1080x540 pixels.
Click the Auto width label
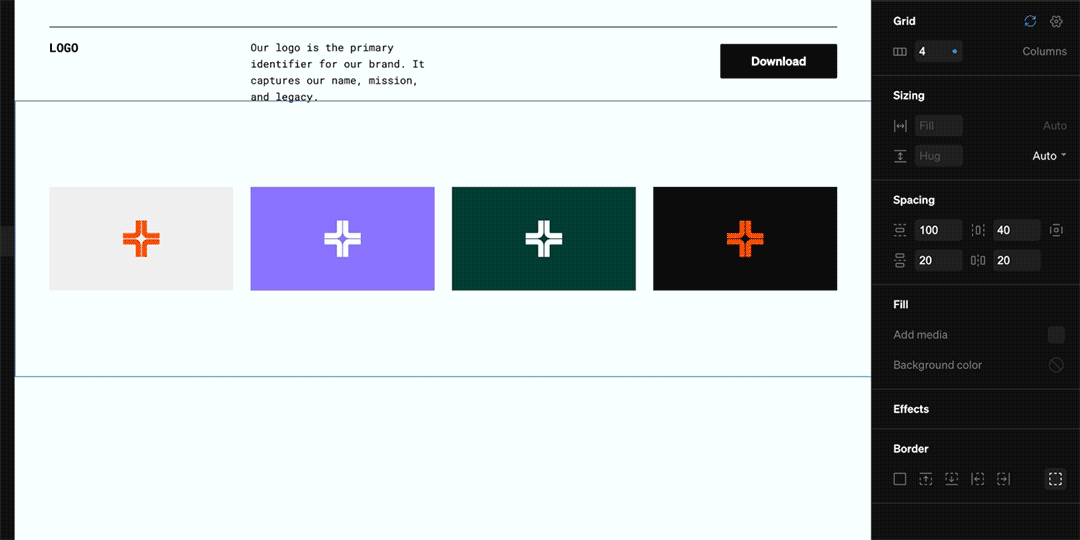click(x=1055, y=126)
